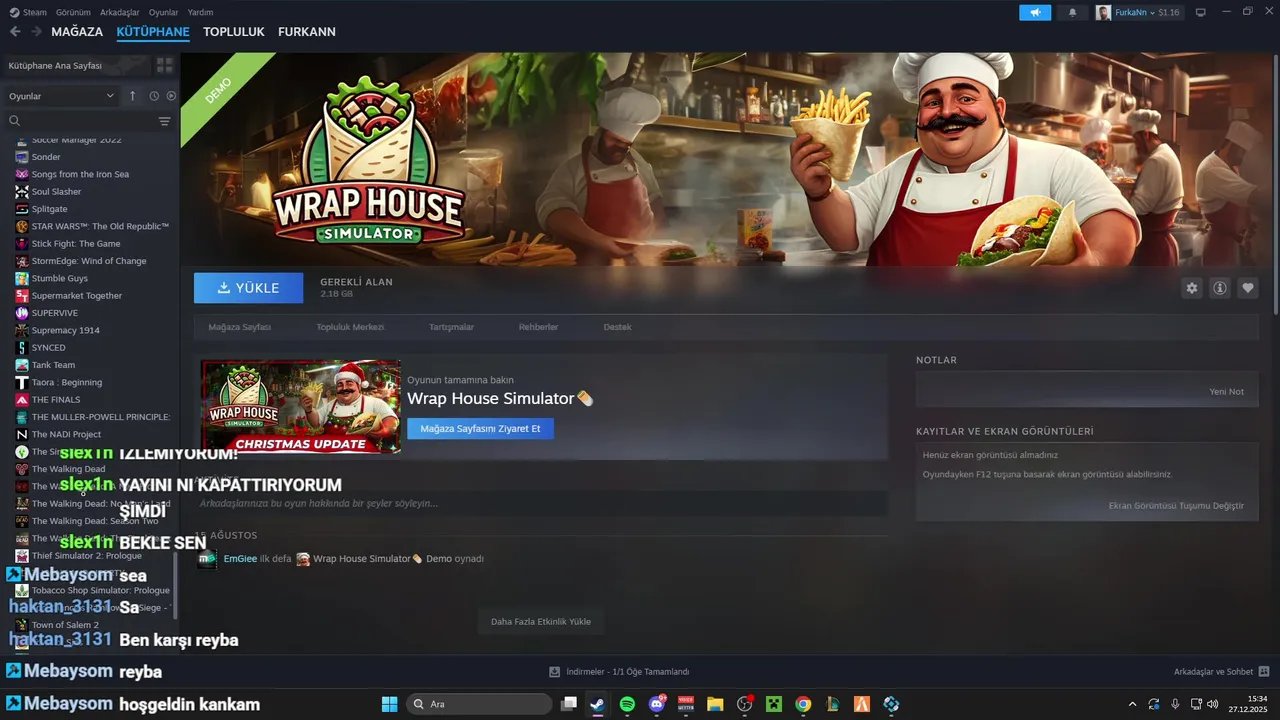Toggle the recent activity clock filter
The image size is (1280, 720).
tap(154, 96)
